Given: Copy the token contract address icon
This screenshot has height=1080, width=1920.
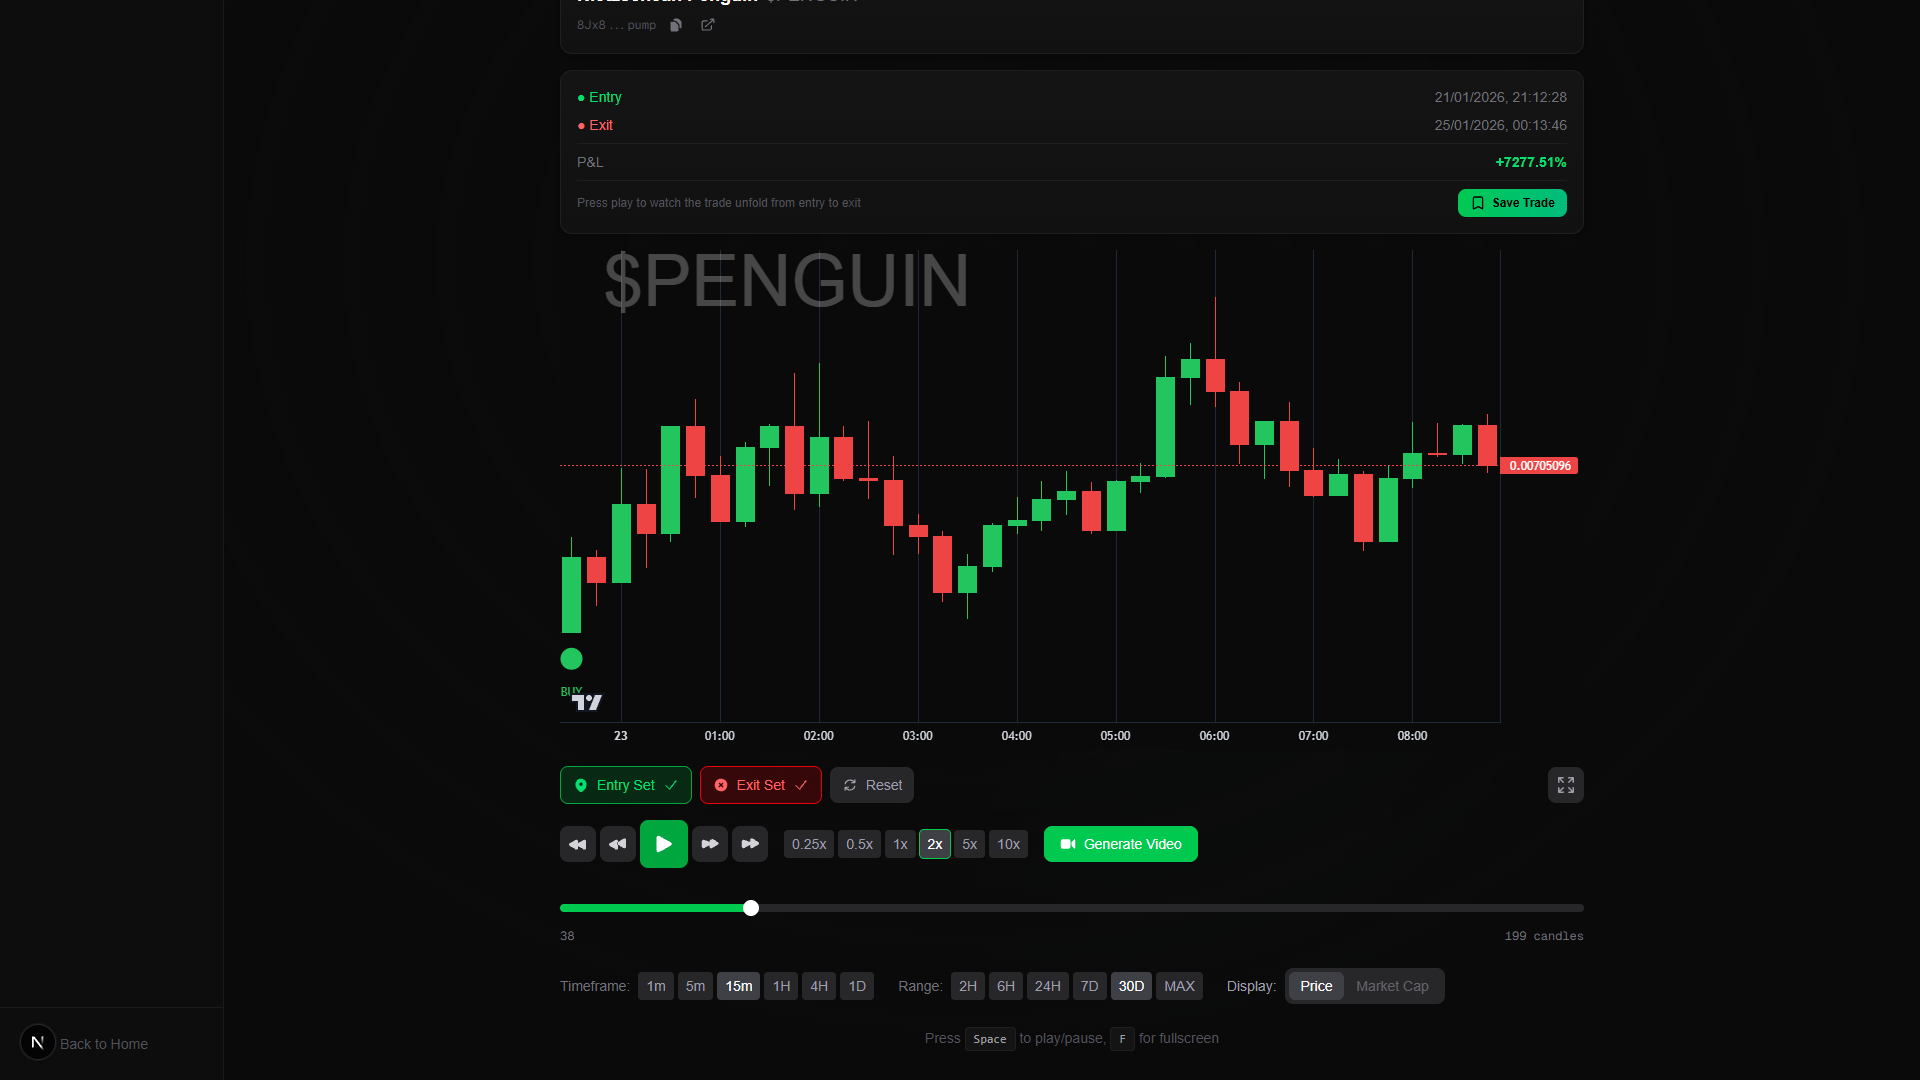Looking at the screenshot, I should click(676, 25).
